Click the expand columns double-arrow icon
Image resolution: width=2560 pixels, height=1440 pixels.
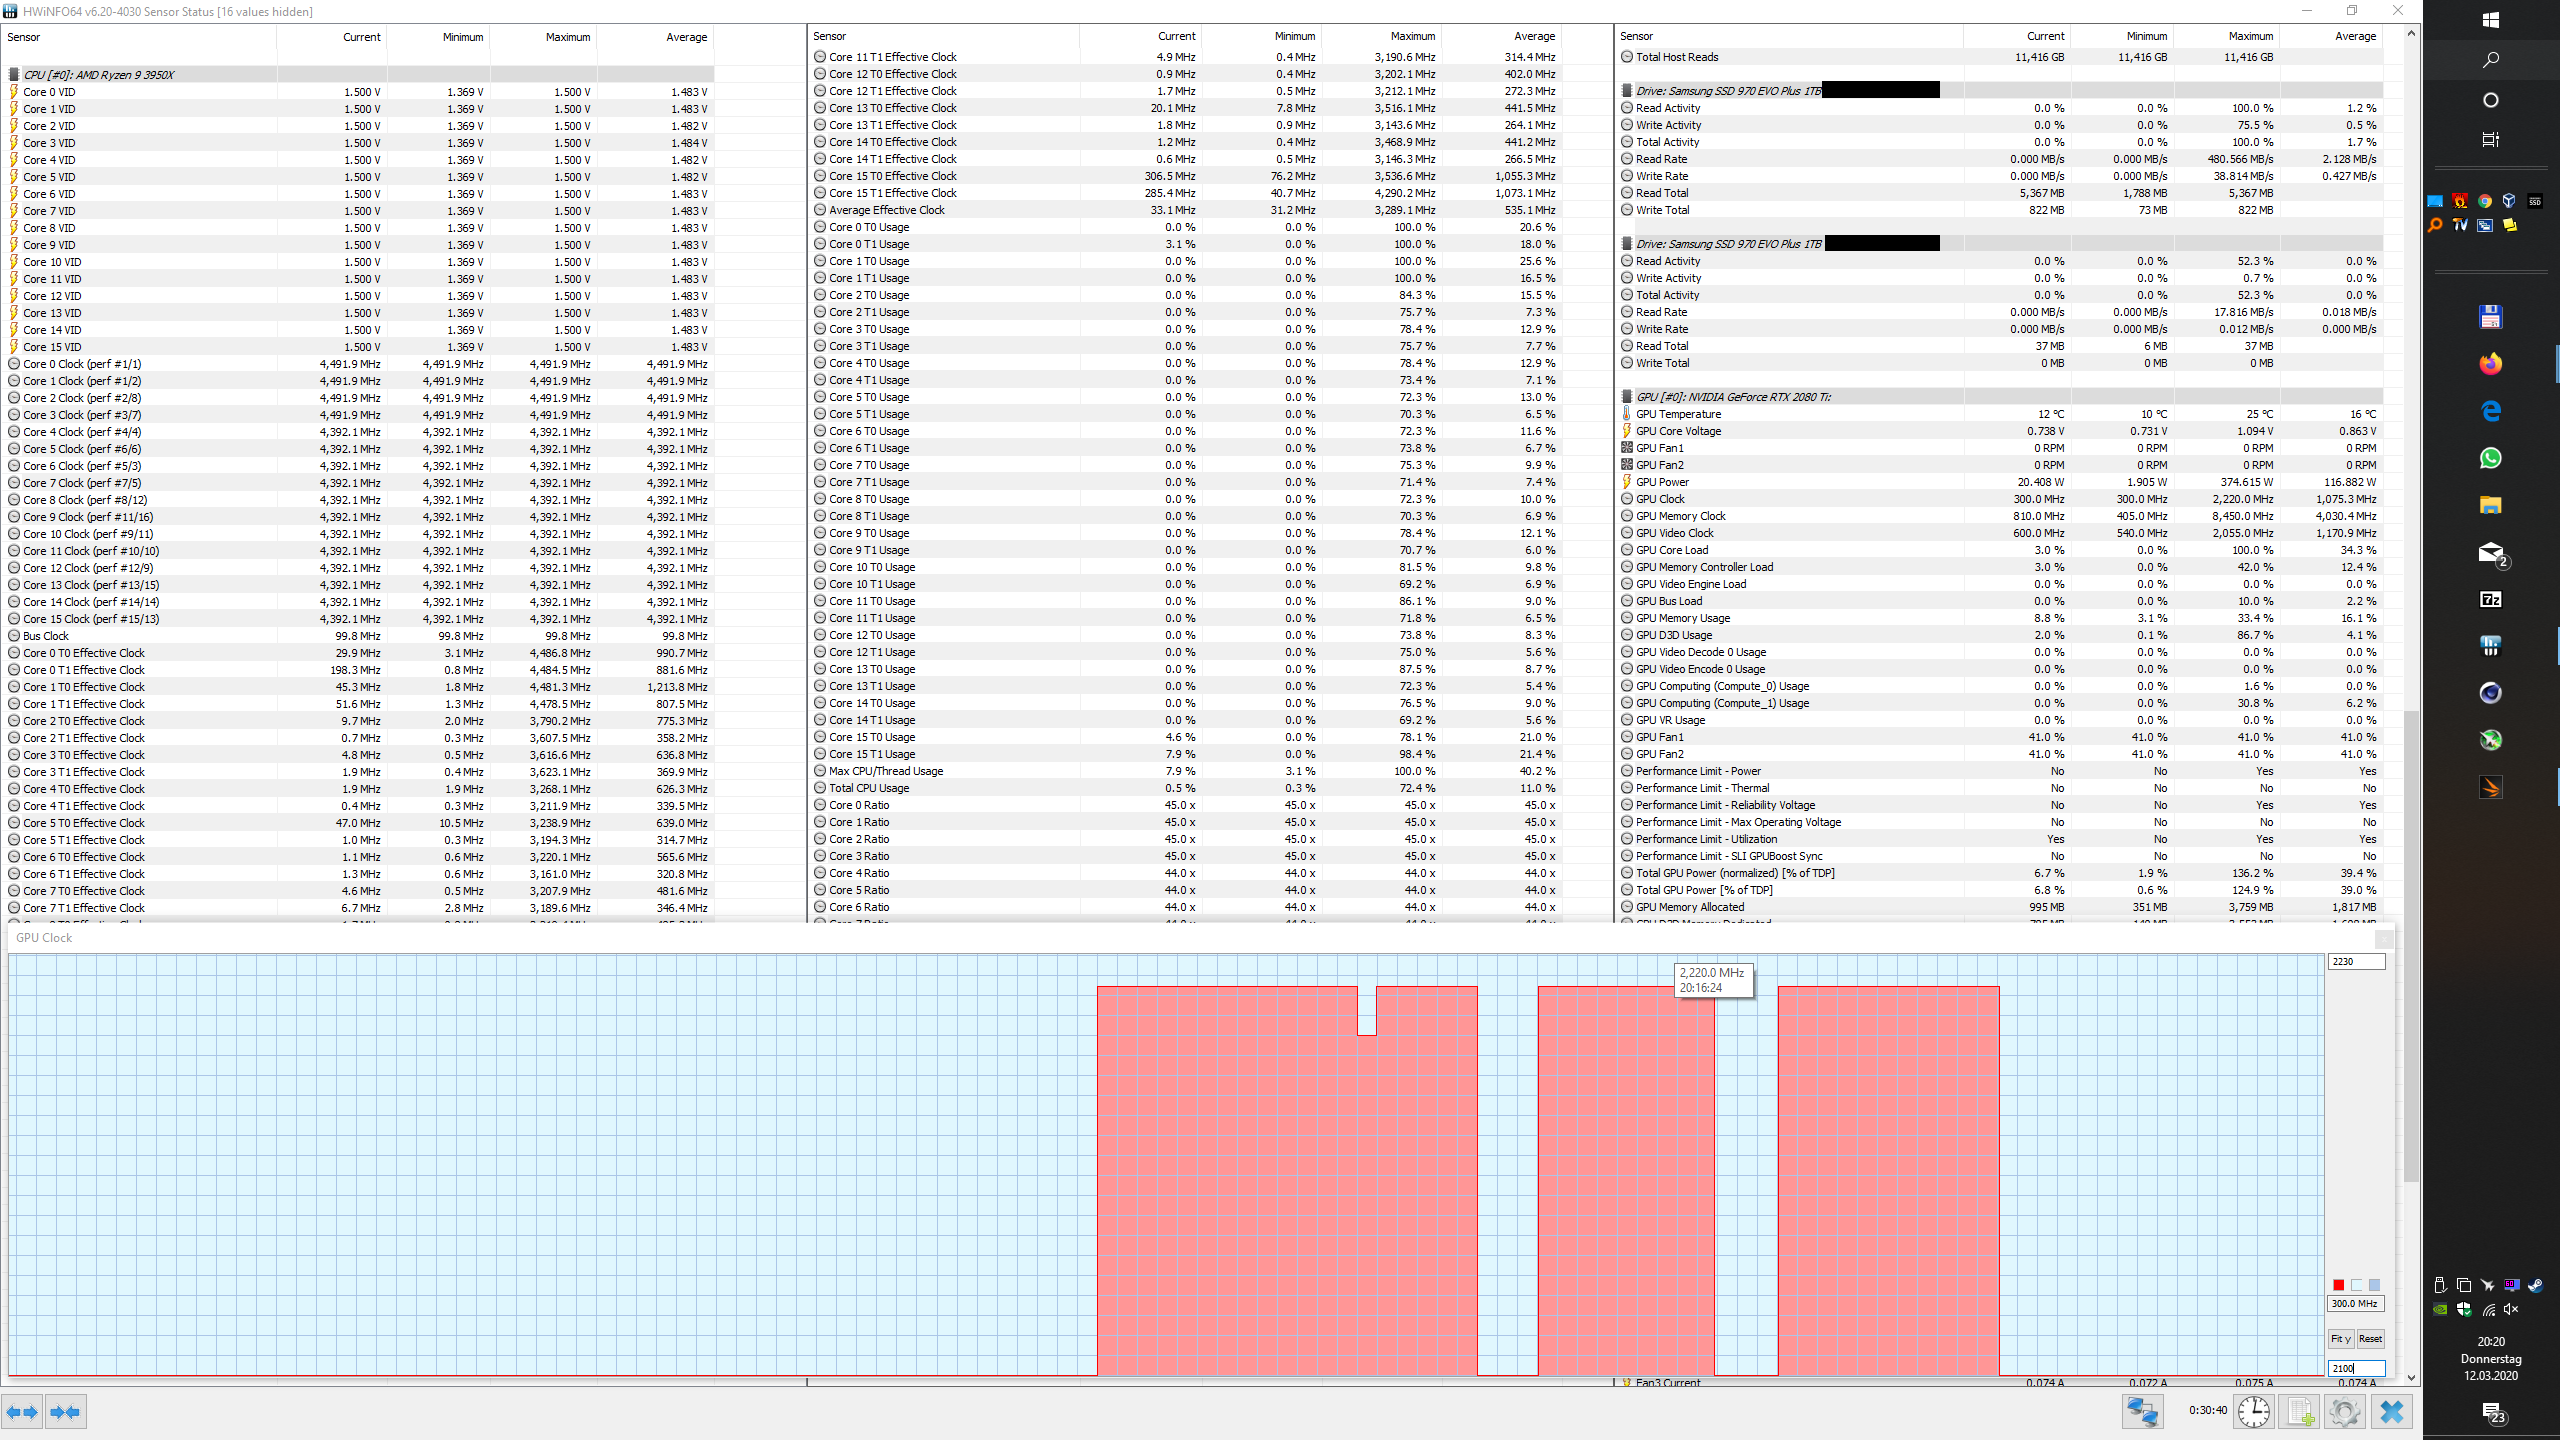click(x=22, y=1412)
